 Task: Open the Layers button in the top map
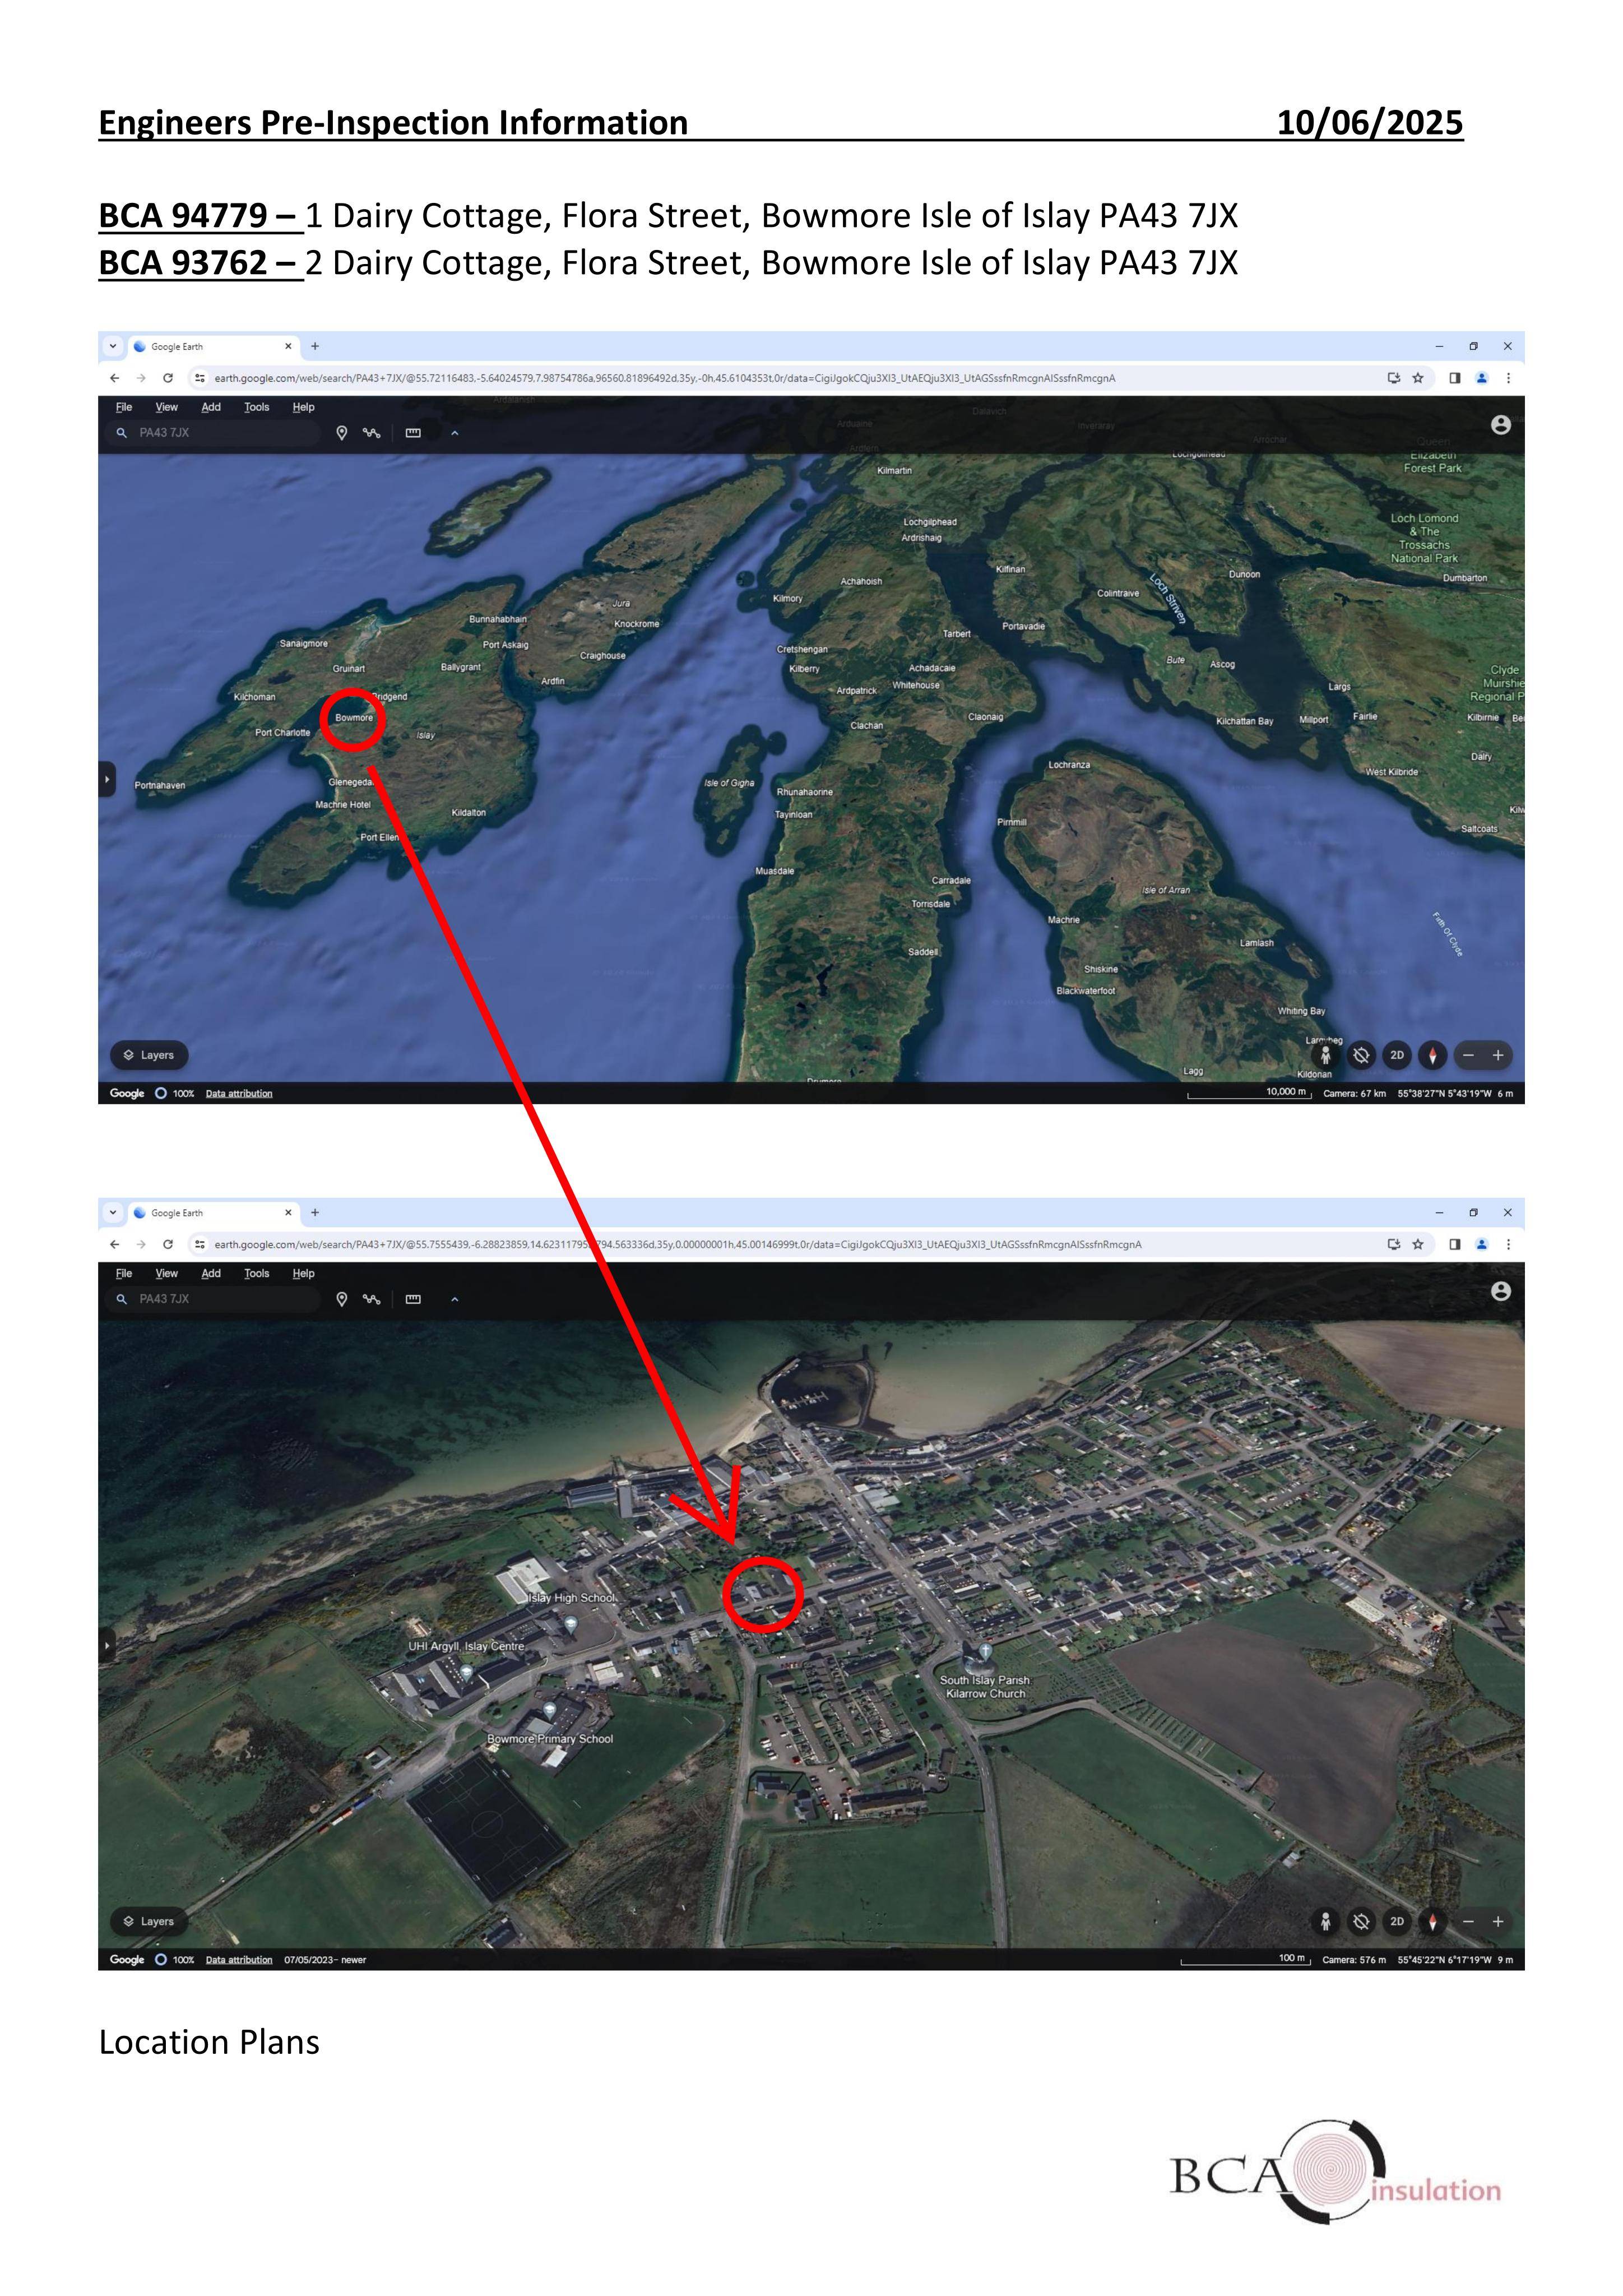click(x=149, y=1055)
